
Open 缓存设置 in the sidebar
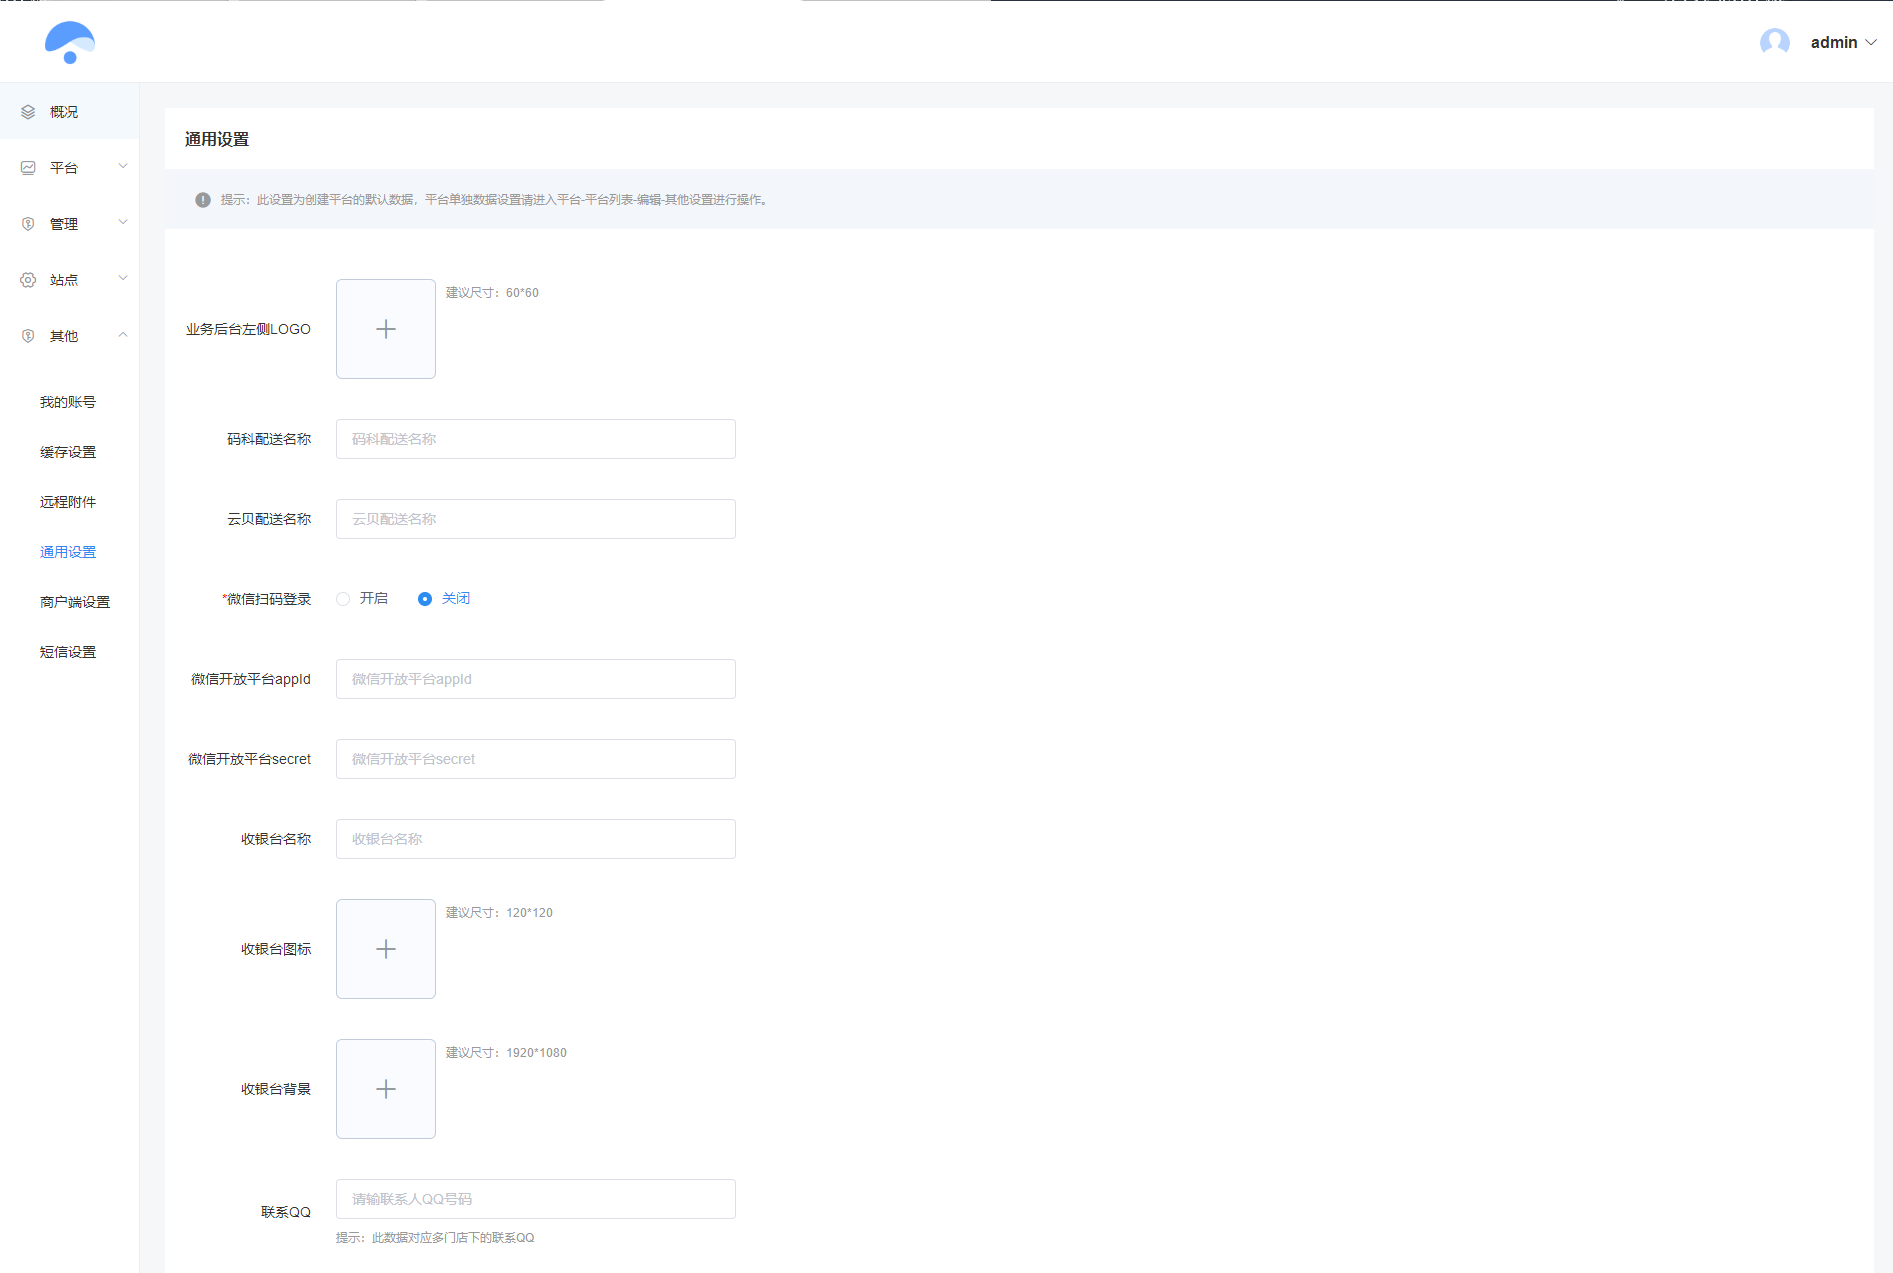pos(68,452)
